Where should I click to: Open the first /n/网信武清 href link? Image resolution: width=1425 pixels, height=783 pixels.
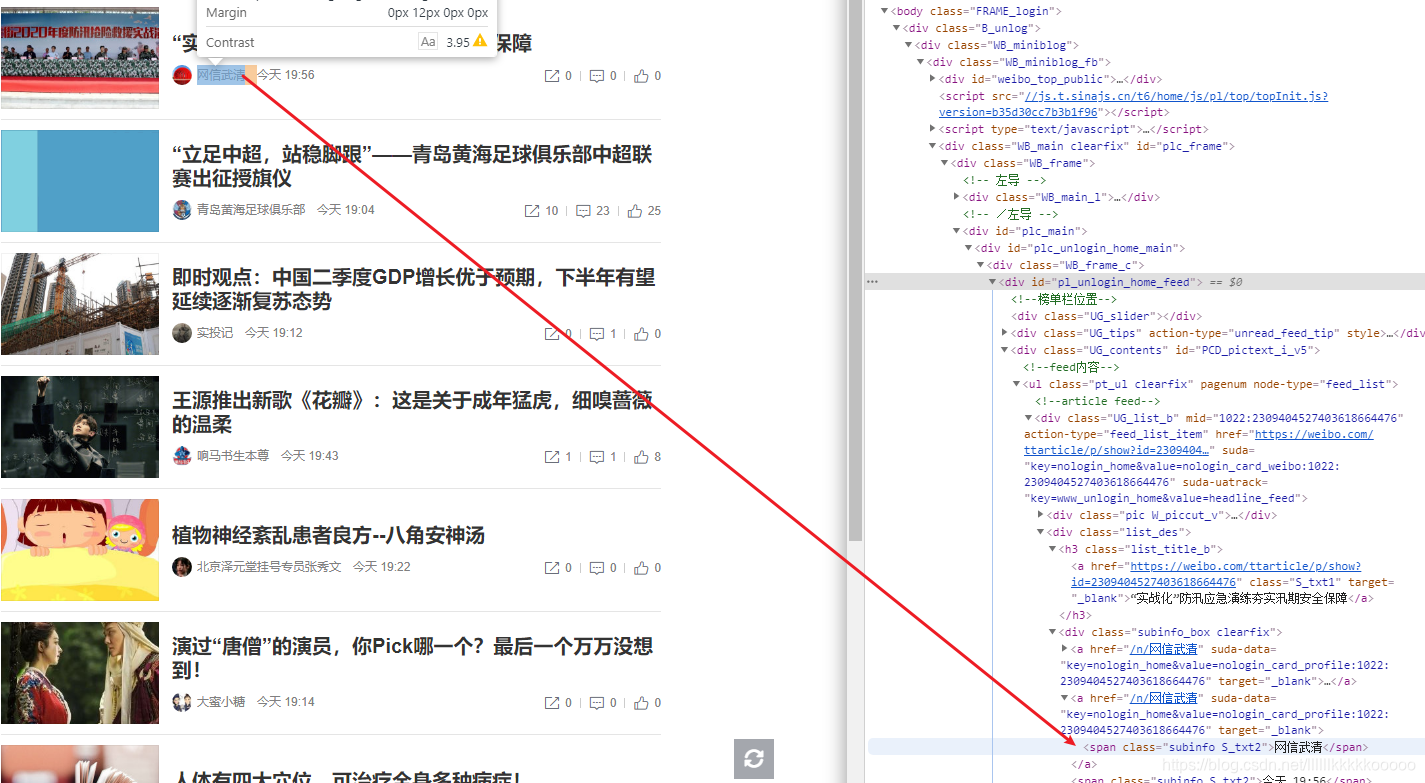click(x=1161, y=649)
